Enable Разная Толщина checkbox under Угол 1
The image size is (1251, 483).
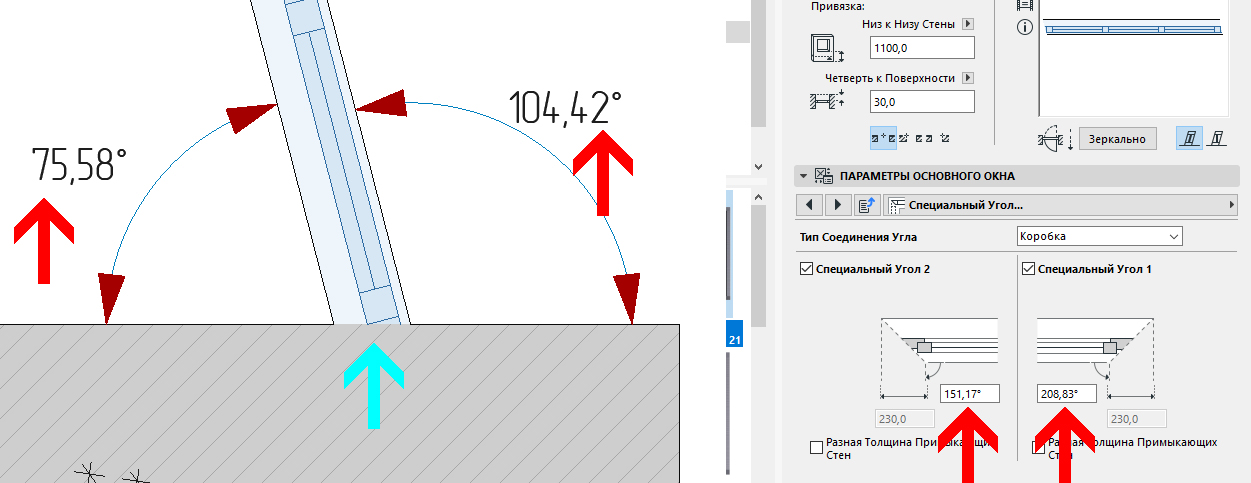(1038, 448)
